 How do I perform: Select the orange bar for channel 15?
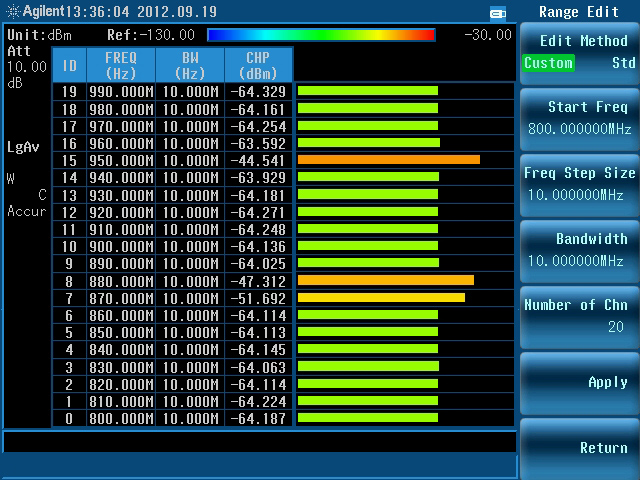388,159
